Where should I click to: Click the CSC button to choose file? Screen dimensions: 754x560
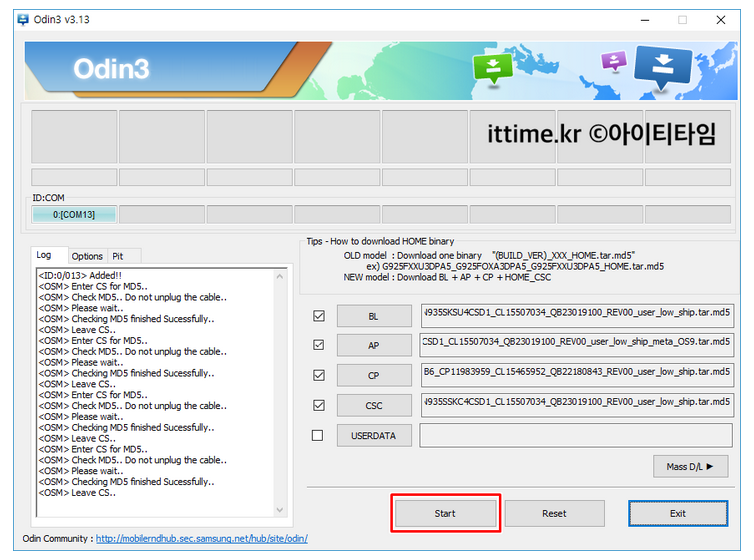374,405
